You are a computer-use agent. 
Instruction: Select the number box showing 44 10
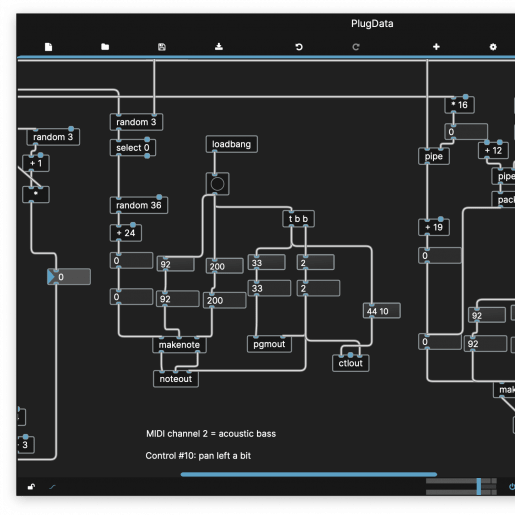pos(382,311)
